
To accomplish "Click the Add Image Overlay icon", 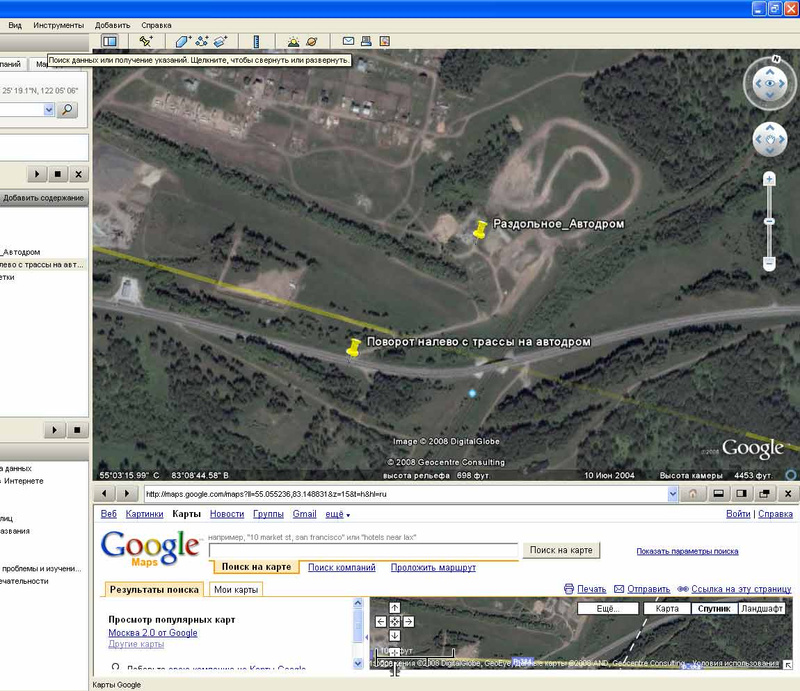I will tap(221, 42).
